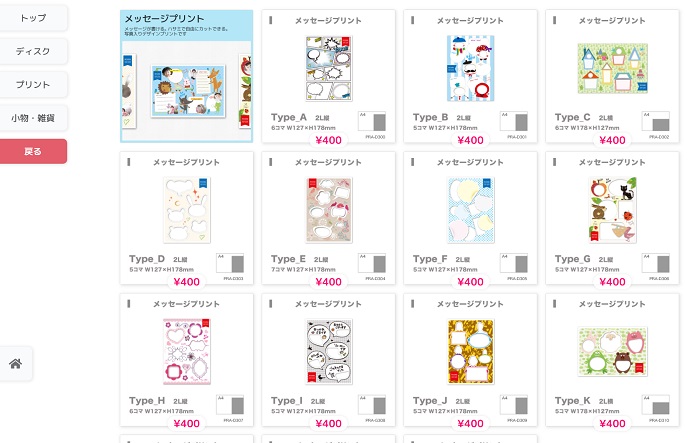This screenshot has width=690, height=443.
Task: Click the ¥400 price tag on Type_A
Action: point(329,140)
